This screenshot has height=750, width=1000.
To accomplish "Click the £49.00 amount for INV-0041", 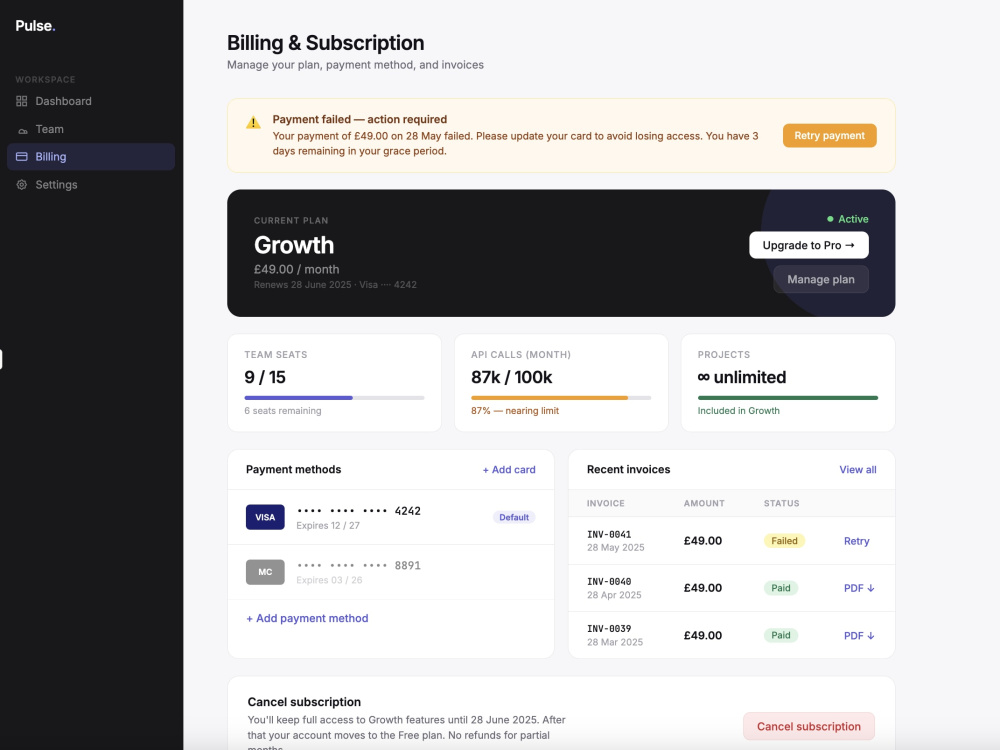I will (703, 541).
